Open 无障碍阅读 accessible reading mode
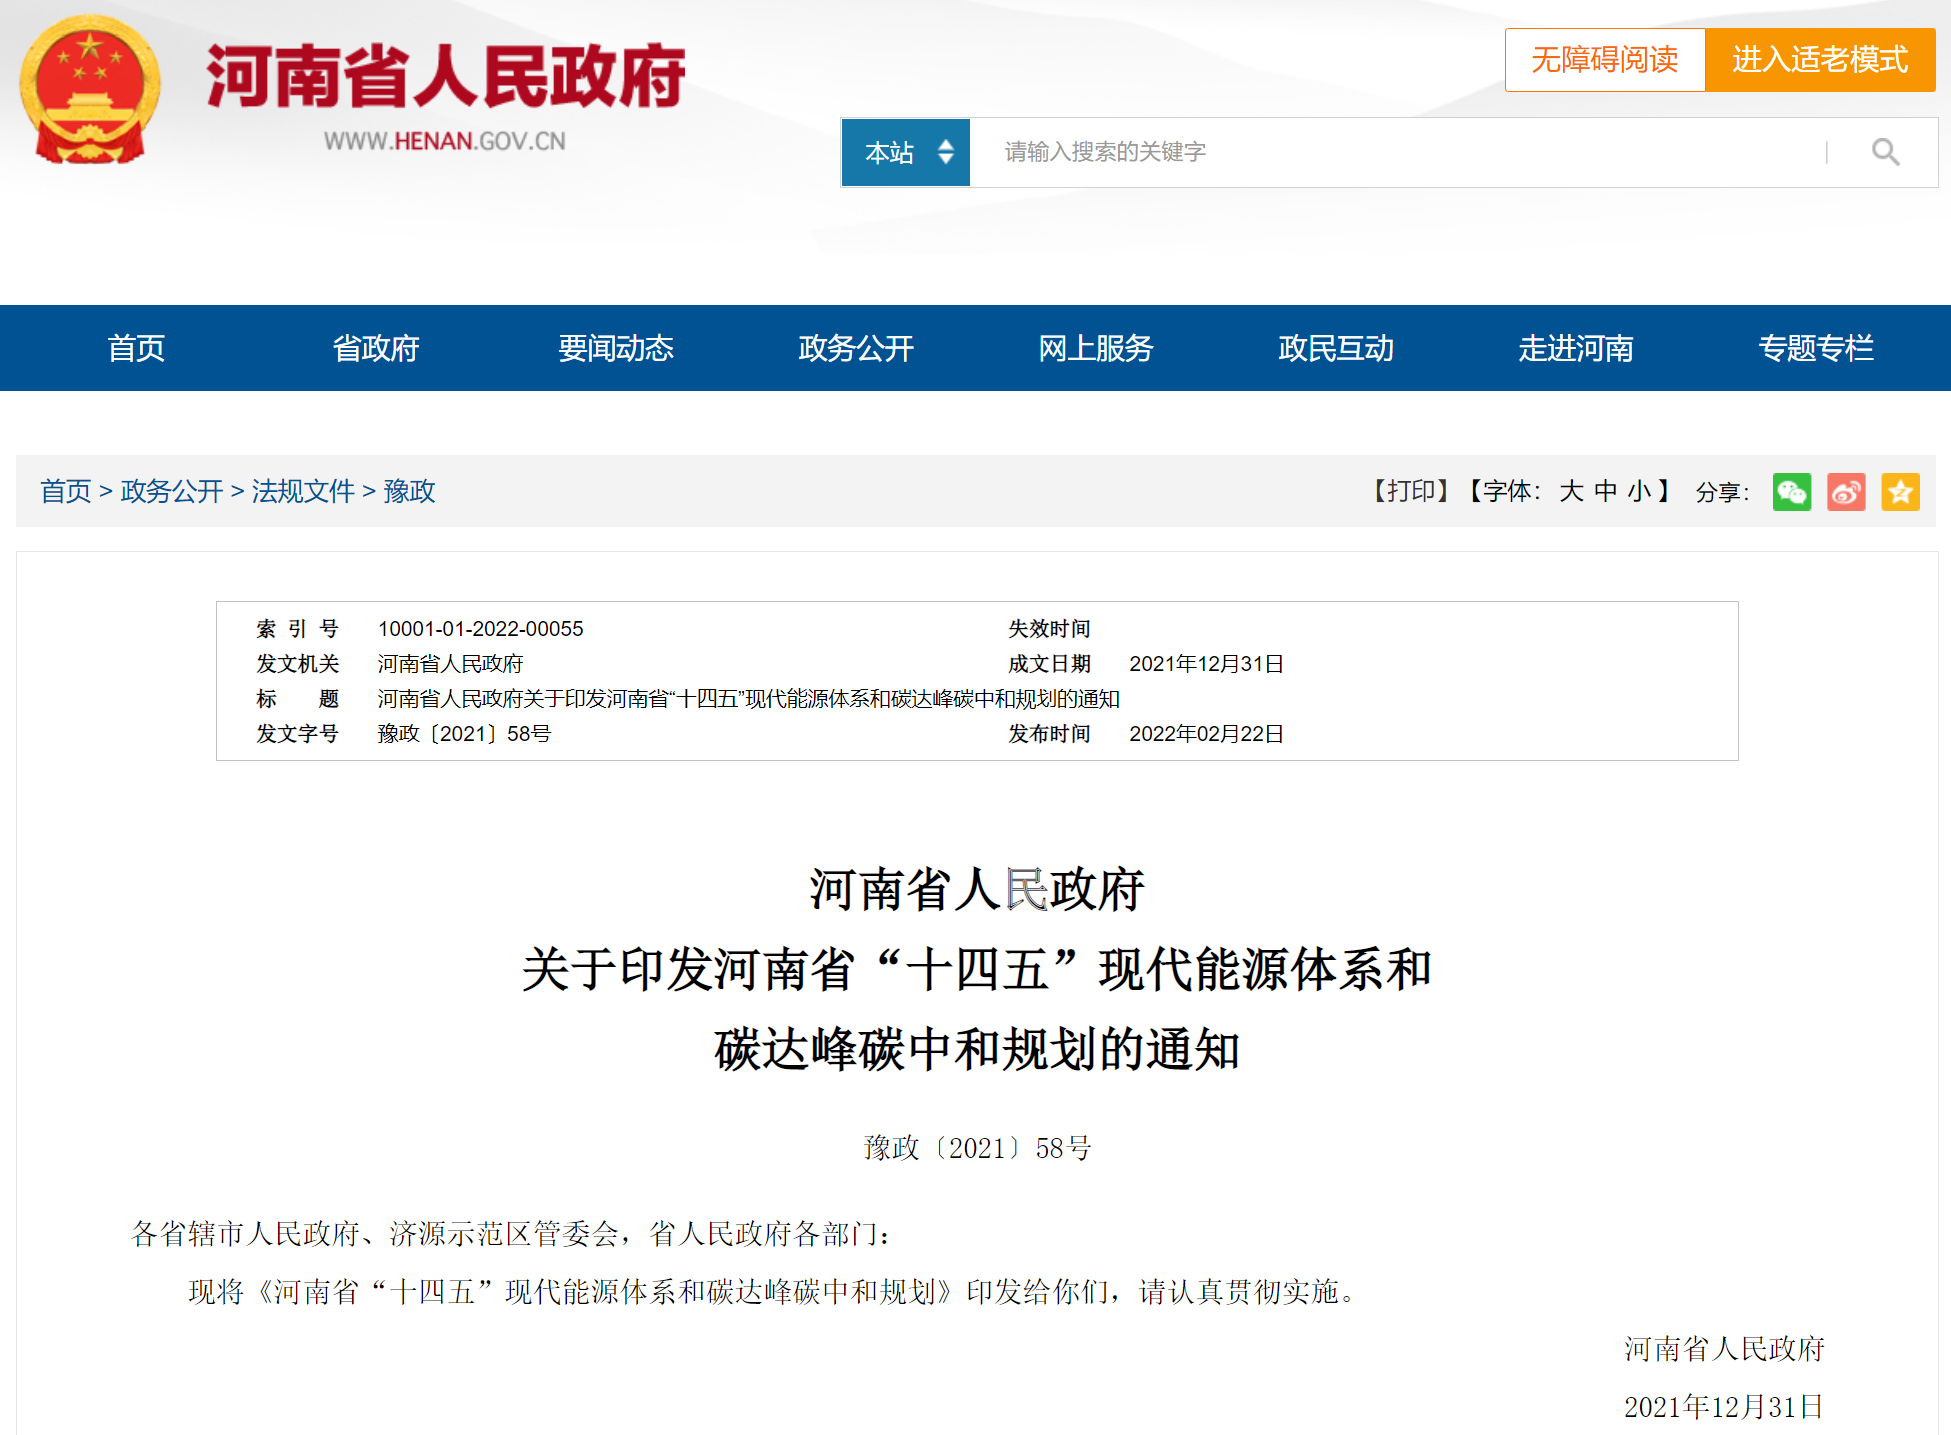1951x1435 pixels. pos(1604,60)
